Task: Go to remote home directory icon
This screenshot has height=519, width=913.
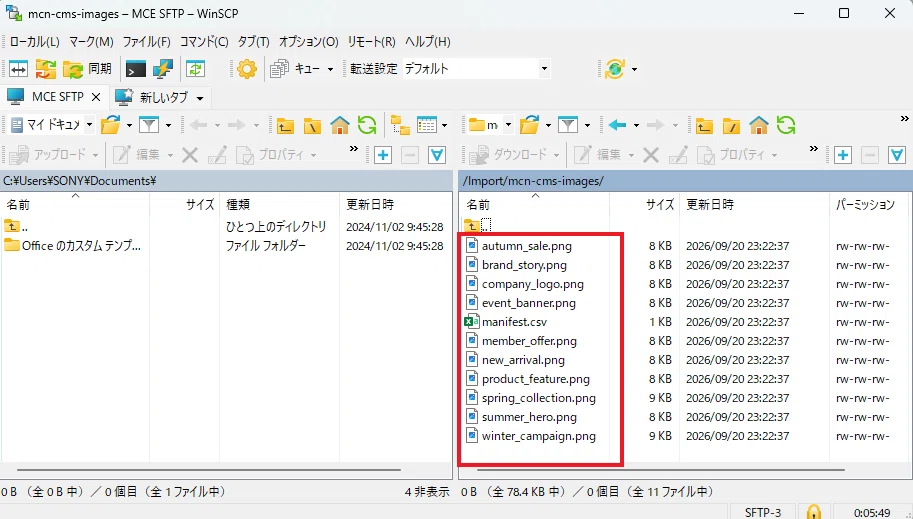Action: click(x=759, y=125)
